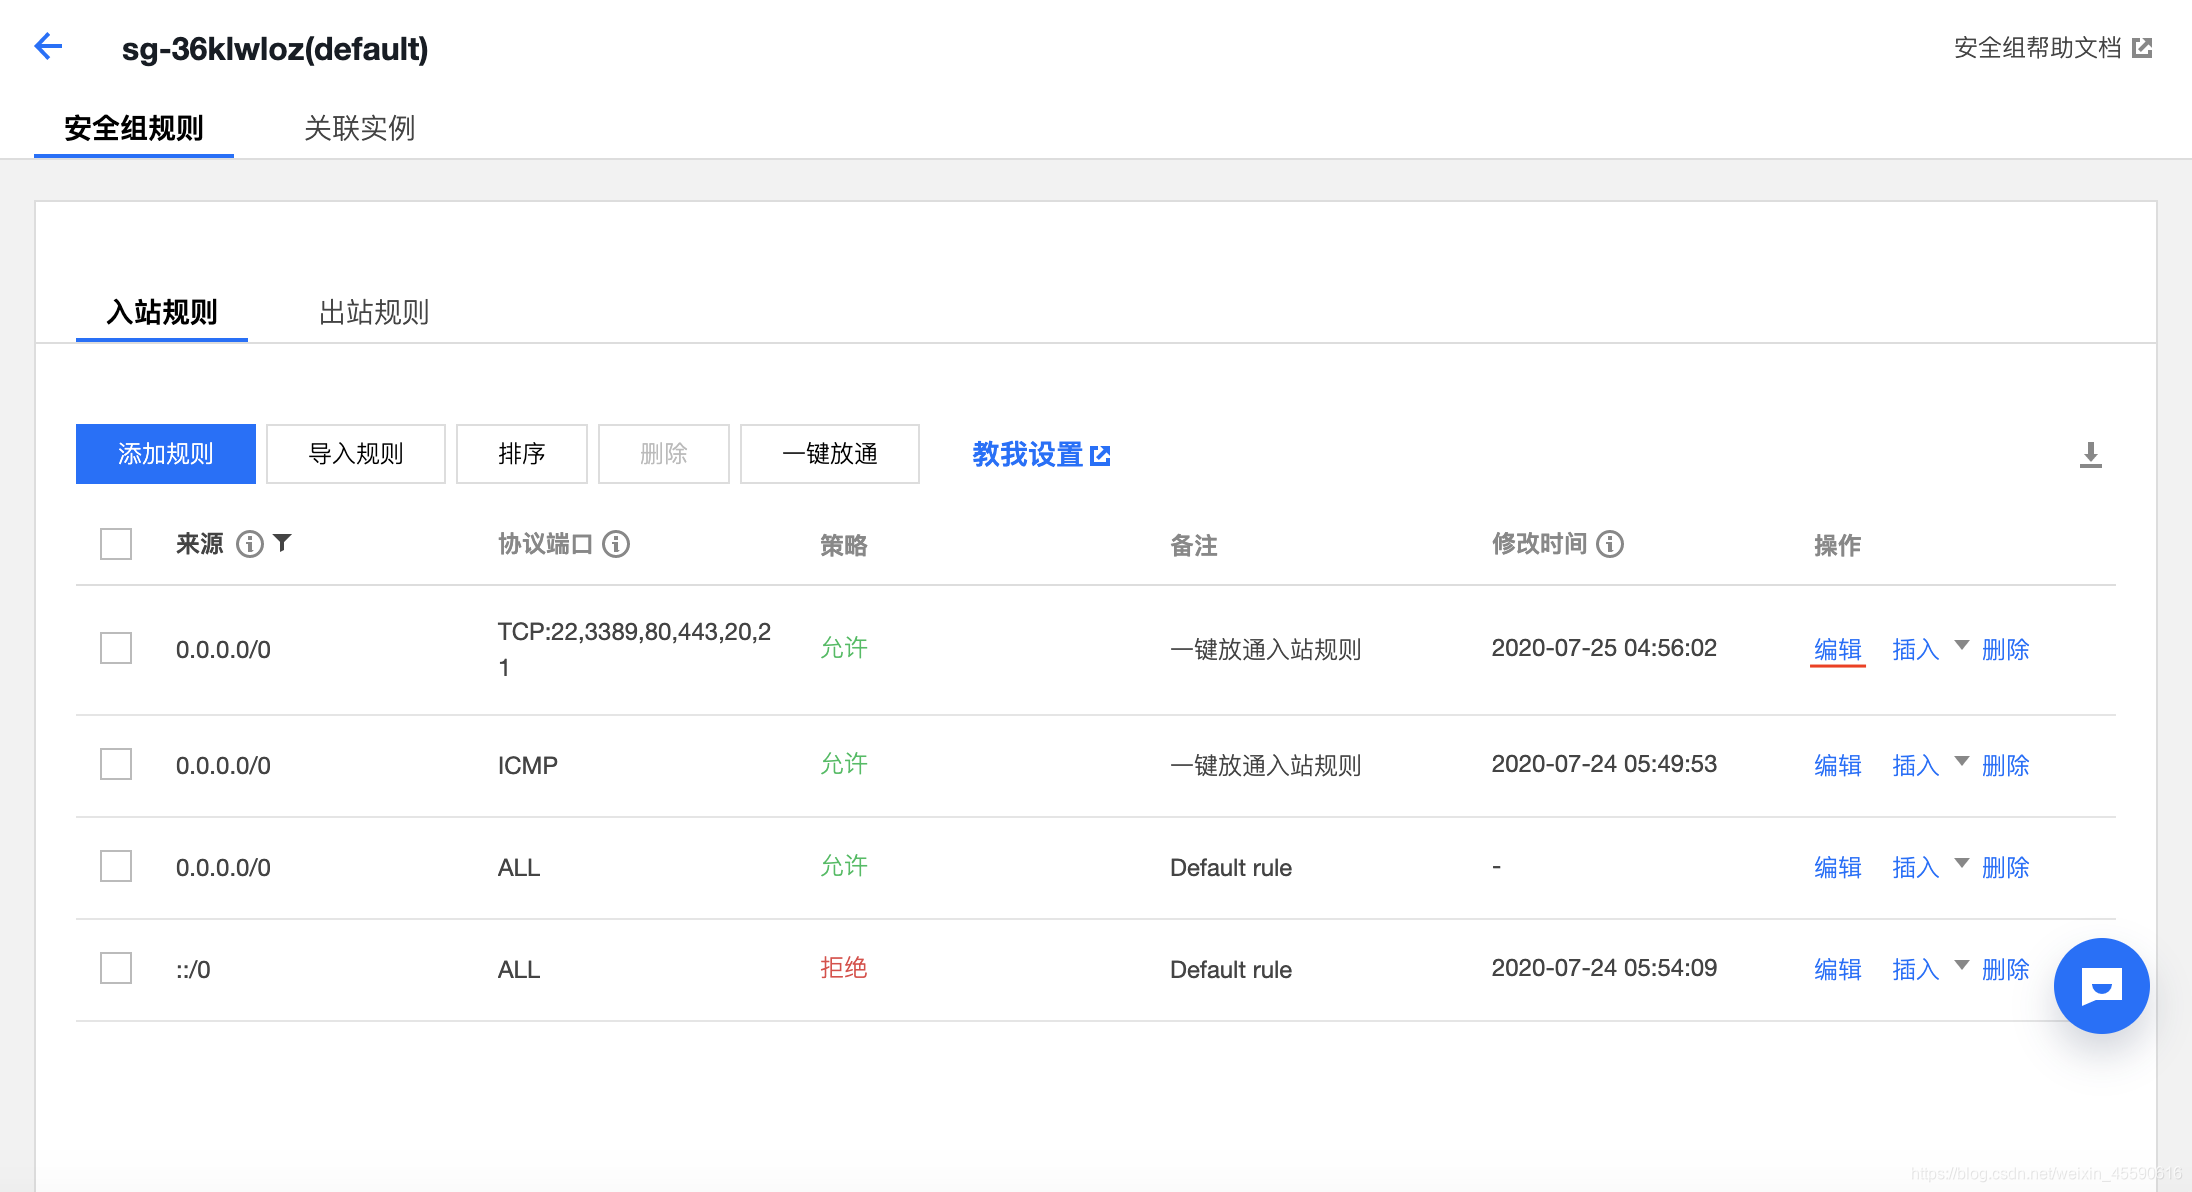Click the 拒绝 policy text
Viewport: 2192px width, 1192px height.
click(844, 968)
